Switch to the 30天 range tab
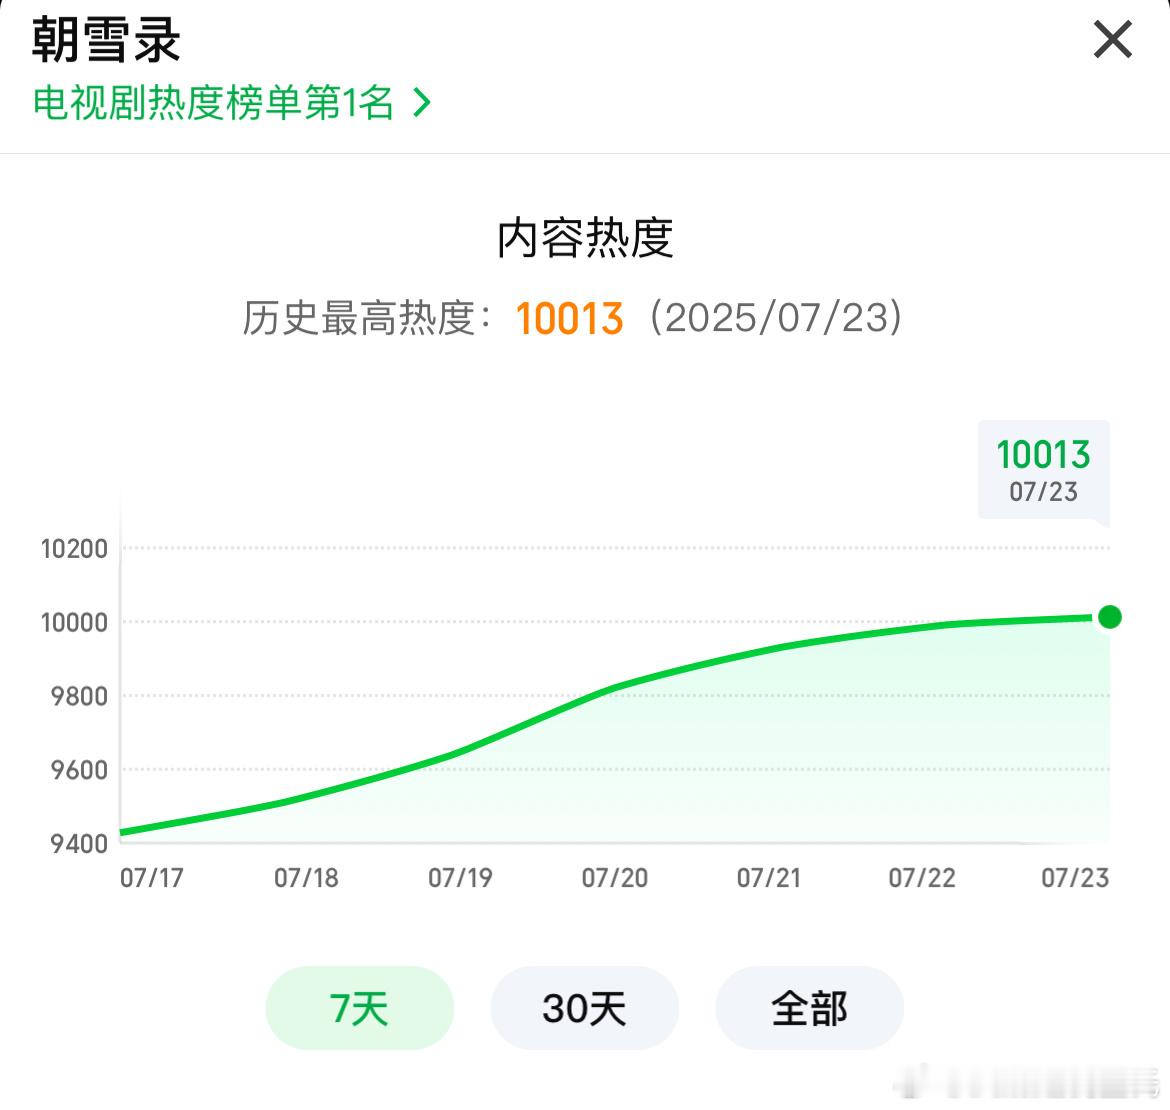 click(584, 1008)
